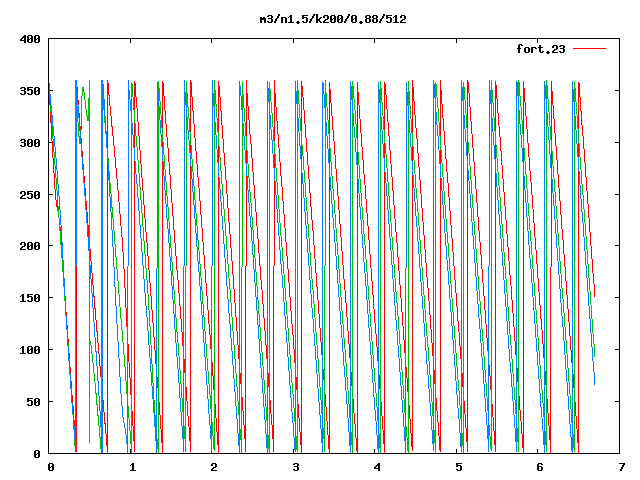
Task: Click the red legend line sample
Action: [x=589, y=49]
